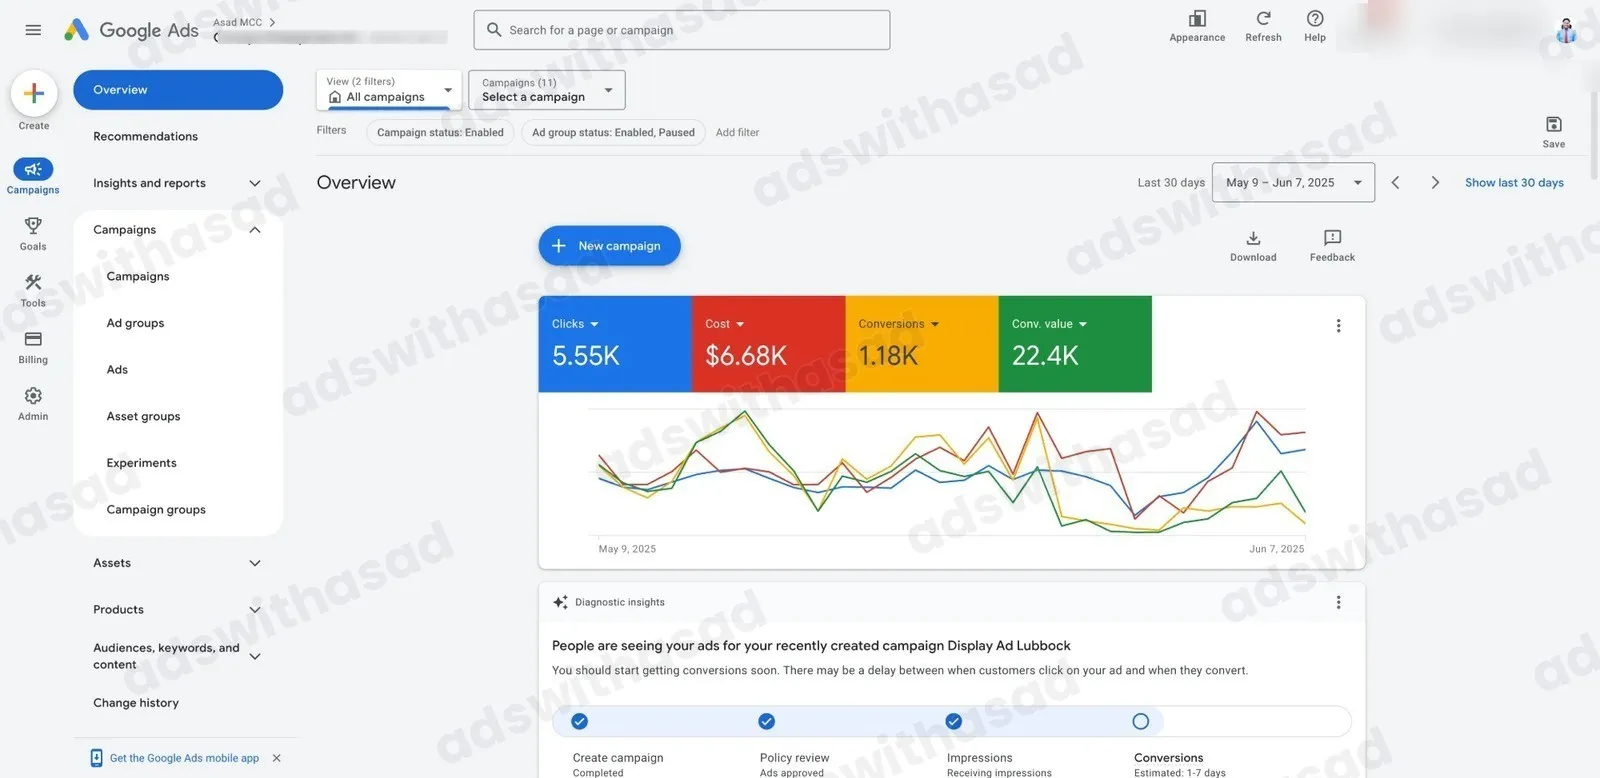The height and width of the screenshot is (778, 1600).
Task: Dismiss the mobile app banner
Action: tap(277, 758)
